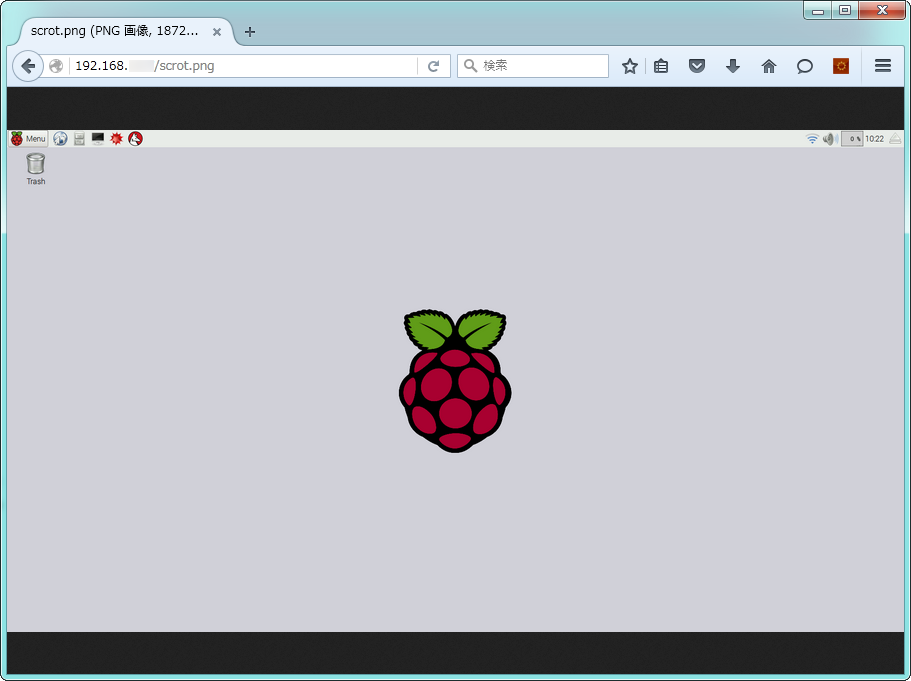
Task: Select the Trash icon on the desktop
Action: 35,169
